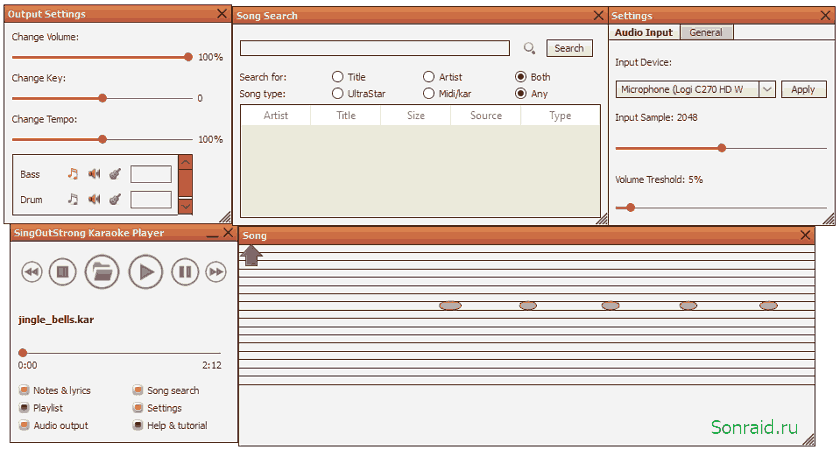Screen dimensions: 840x450
Task: Sort results by Type column
Action: pos(560,115)
